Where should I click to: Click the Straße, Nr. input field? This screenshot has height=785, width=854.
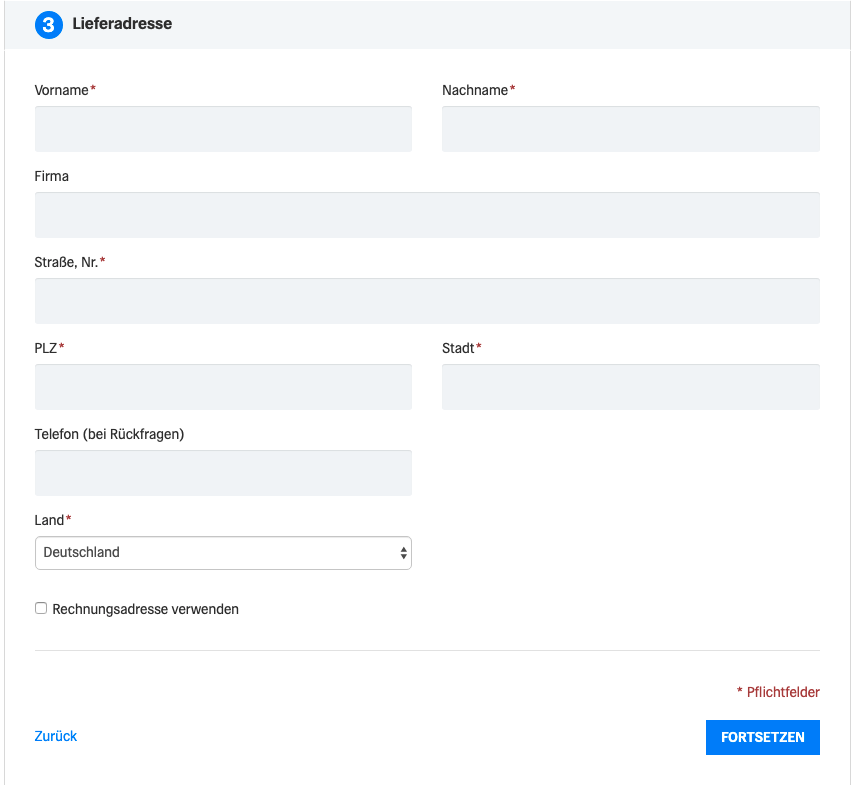pos(427,301)
